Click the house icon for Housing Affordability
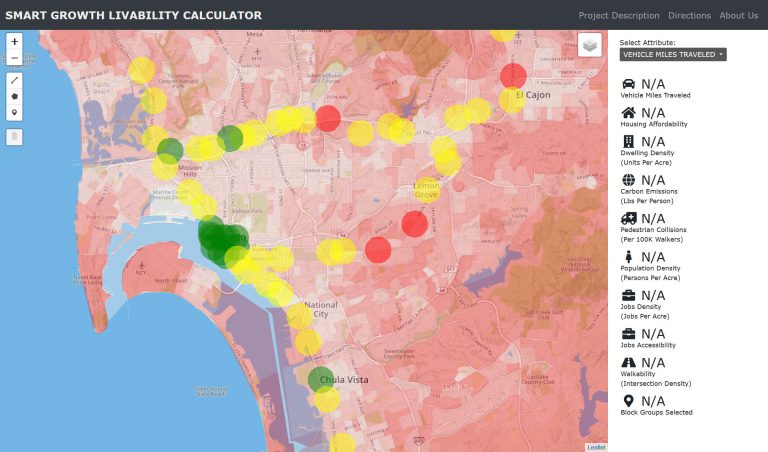The width and height of the screenshot is (768, 452). point(628,112)
